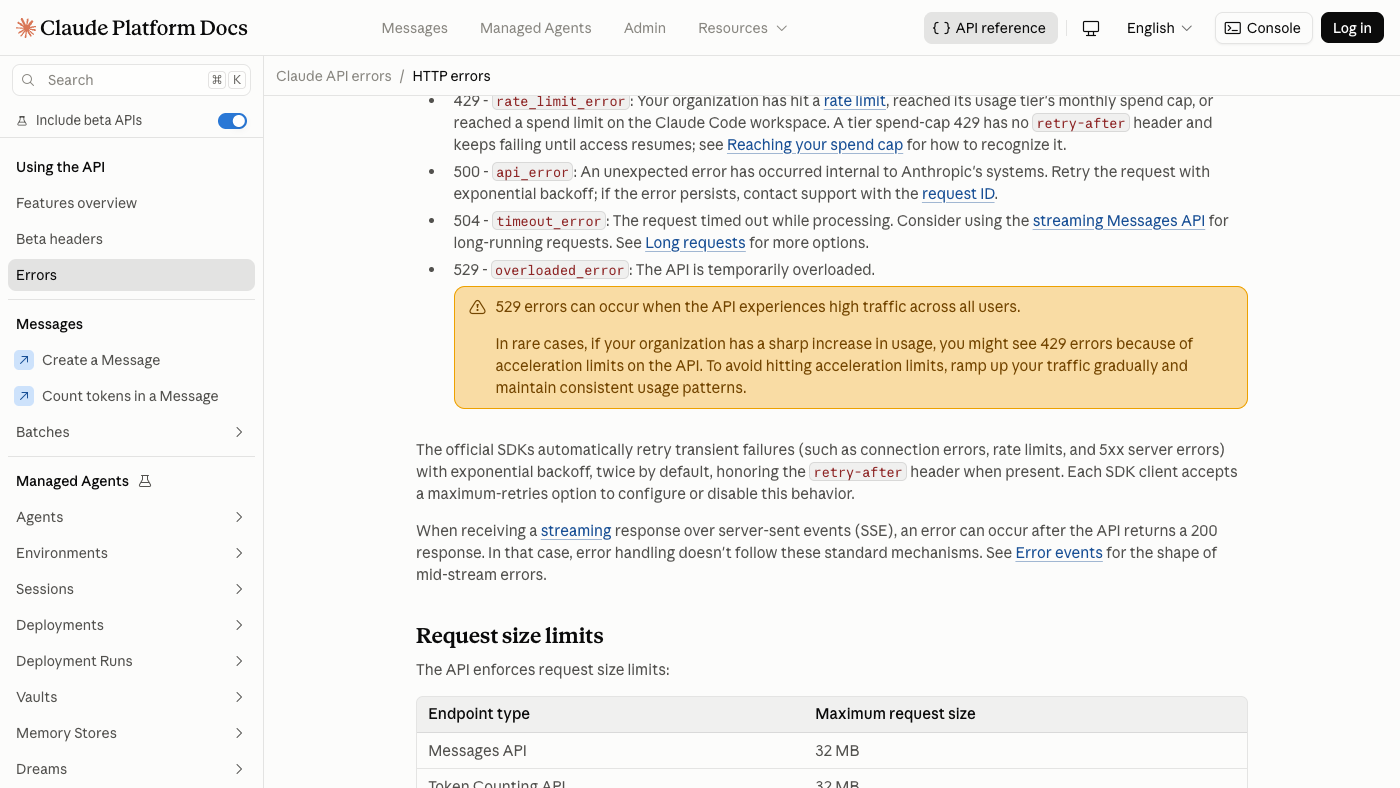Go to Beta headers in sidebar

click(x=131, y=239)
